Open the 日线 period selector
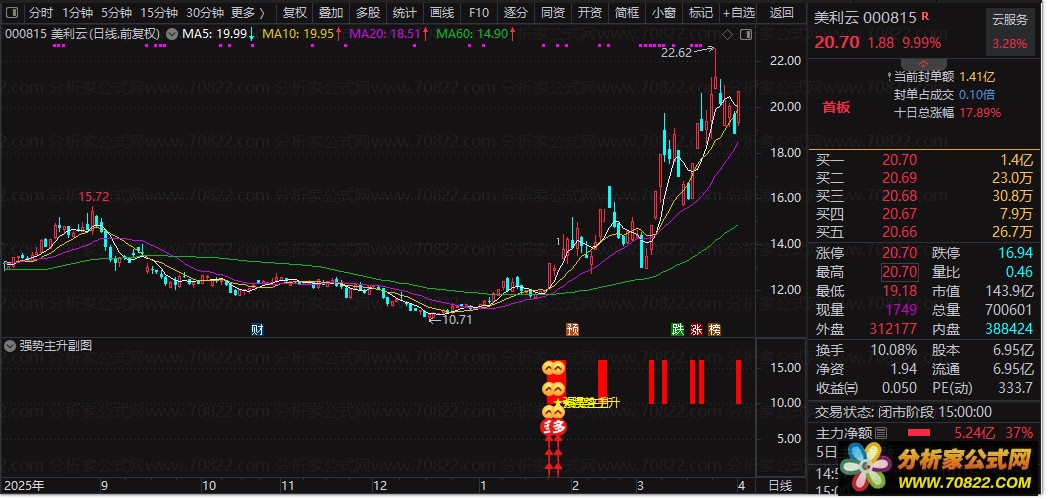 tap(780, 485)
